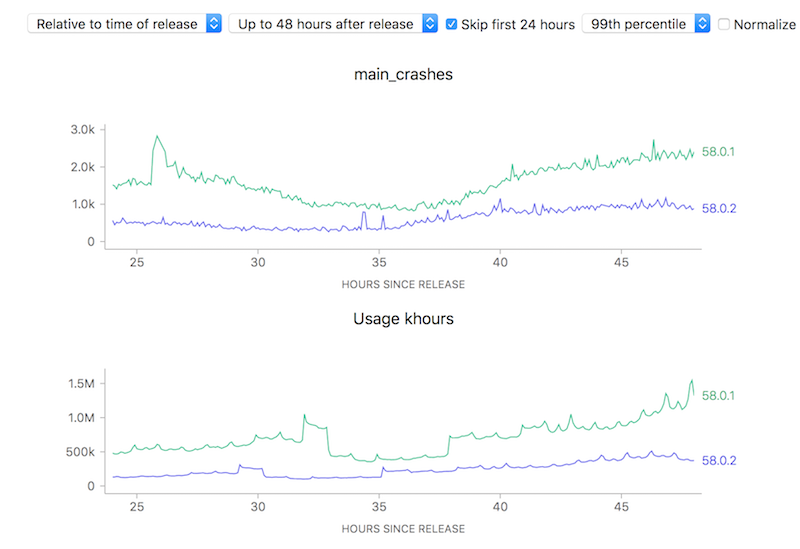The height and width of the screenshot is (549, 800).
Task: Click the 3.0k y-axis tick in main_crashes
Action: tap(82, 130)
